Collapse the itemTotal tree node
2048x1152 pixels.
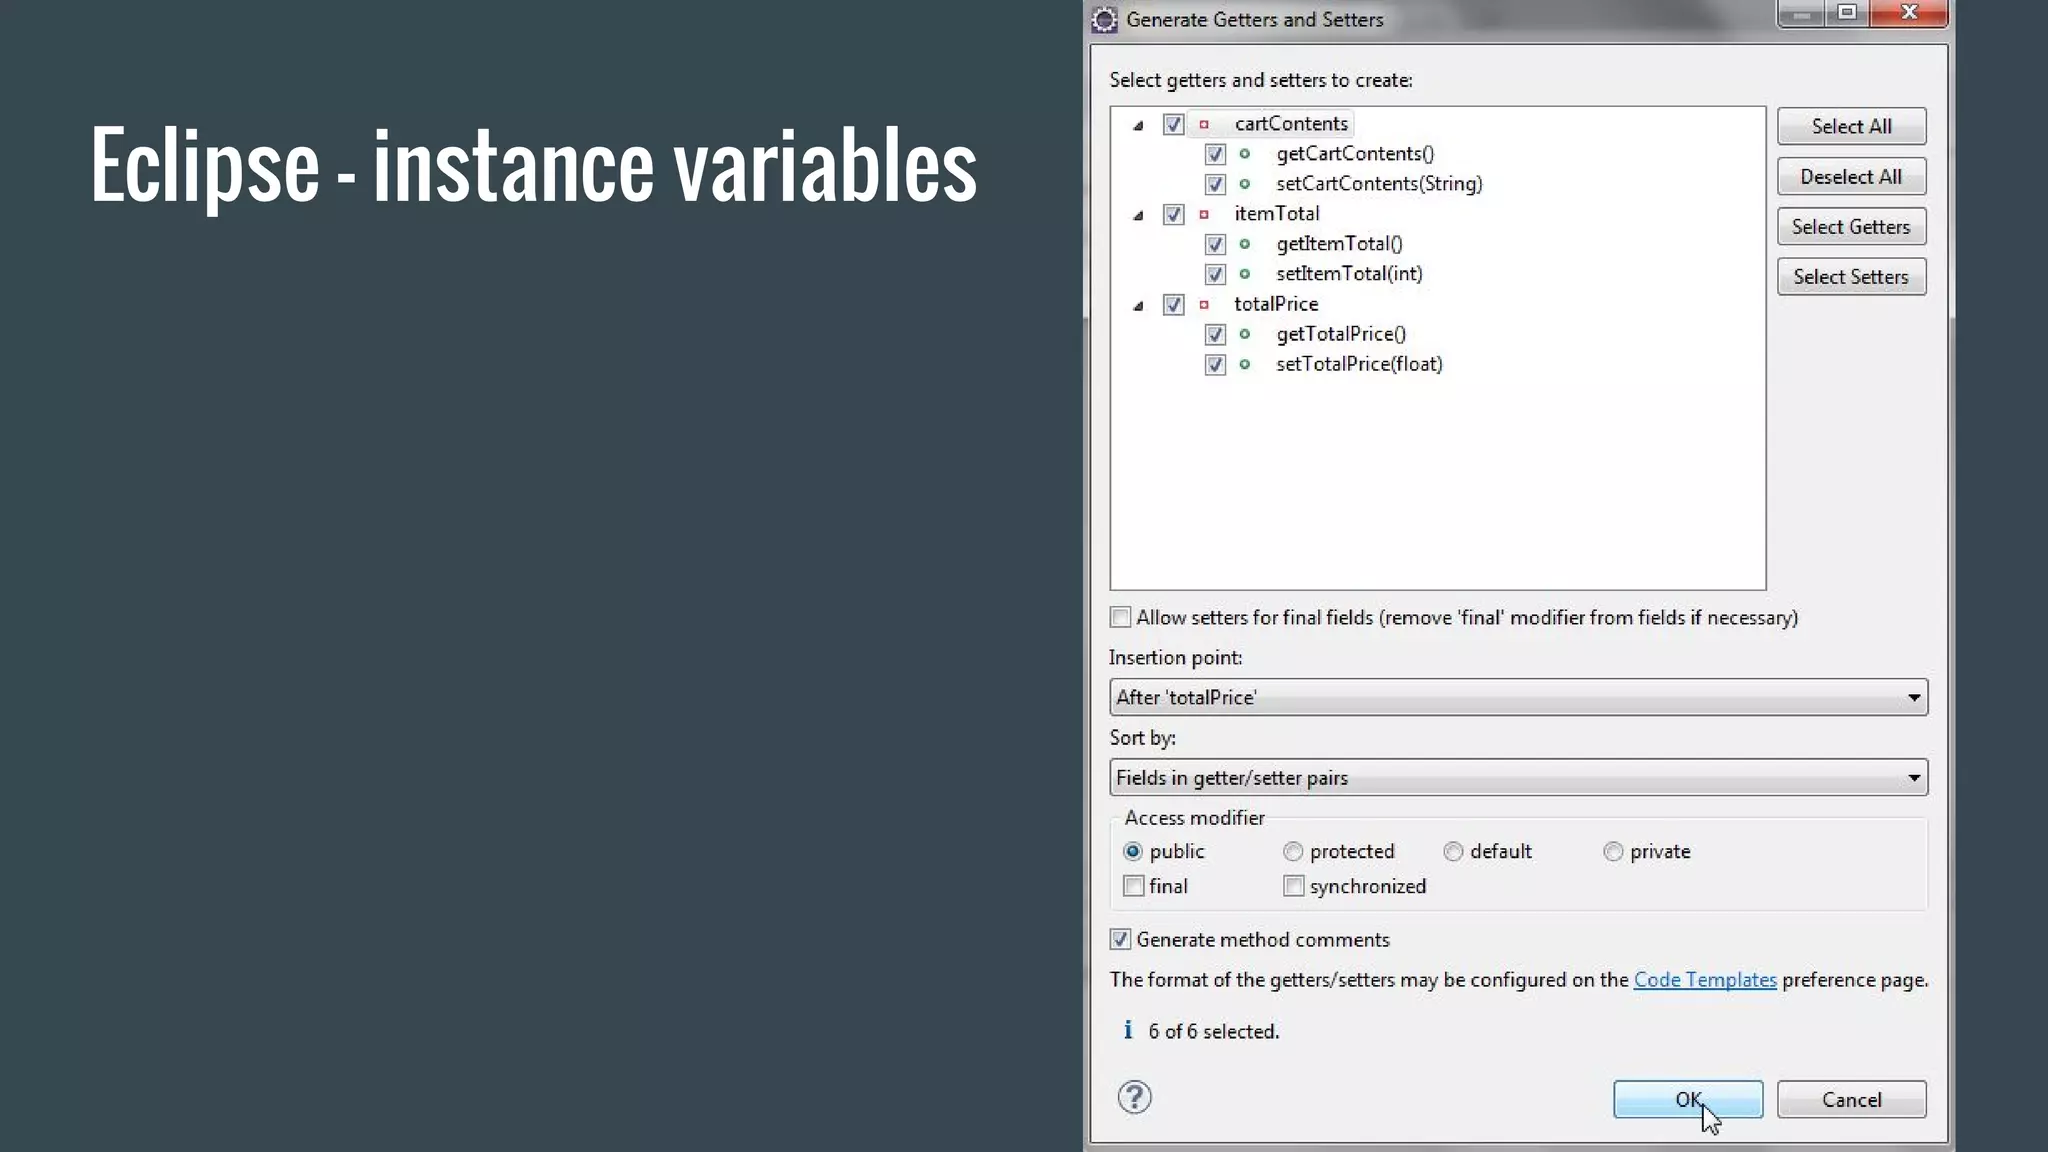(1138, 215)
